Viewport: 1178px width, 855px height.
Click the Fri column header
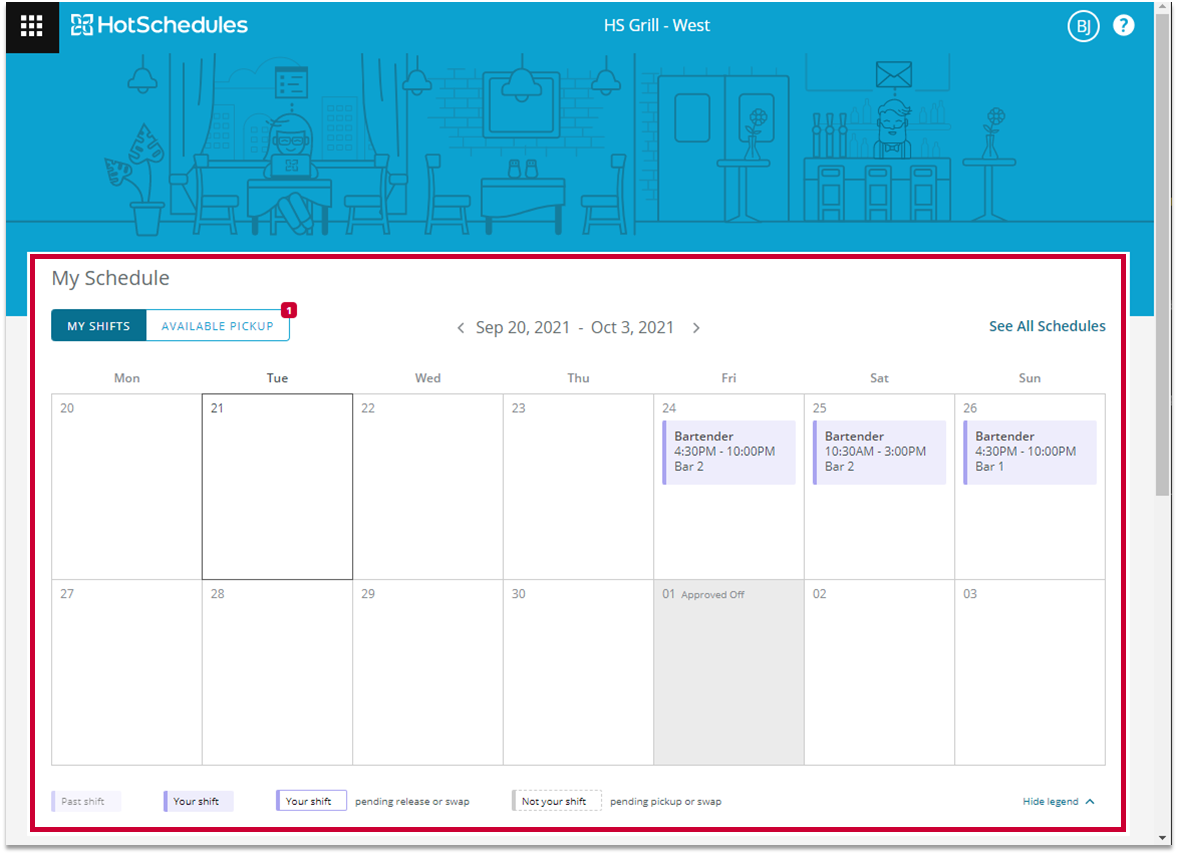click(x=729, y=378)
